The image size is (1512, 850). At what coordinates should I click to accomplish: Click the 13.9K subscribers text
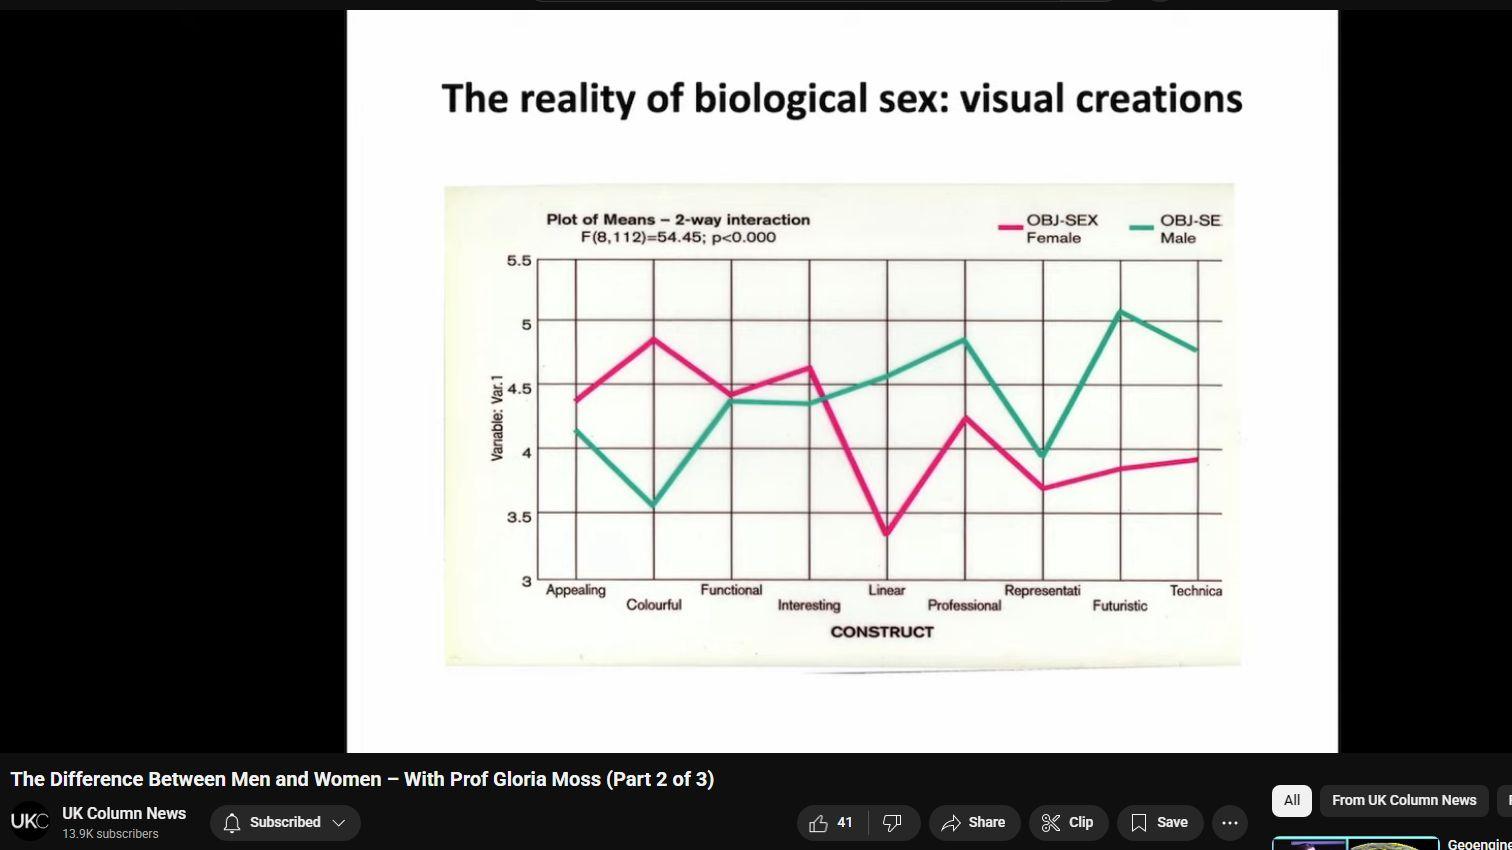pos(110,834)
